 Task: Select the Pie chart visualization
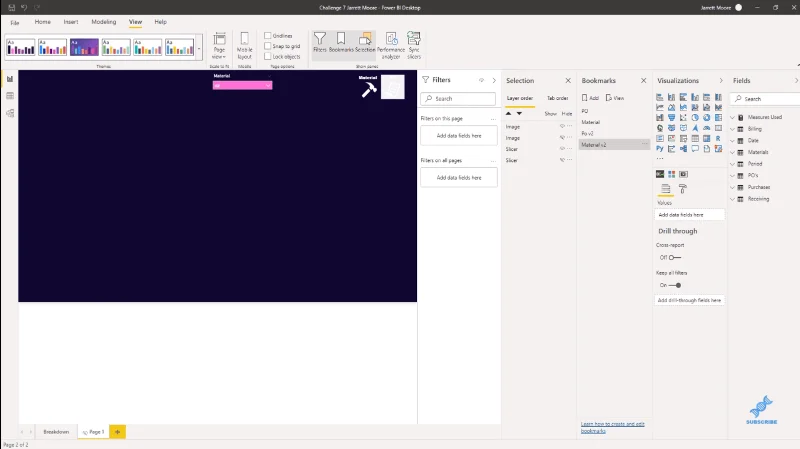(x=695, y=117)
